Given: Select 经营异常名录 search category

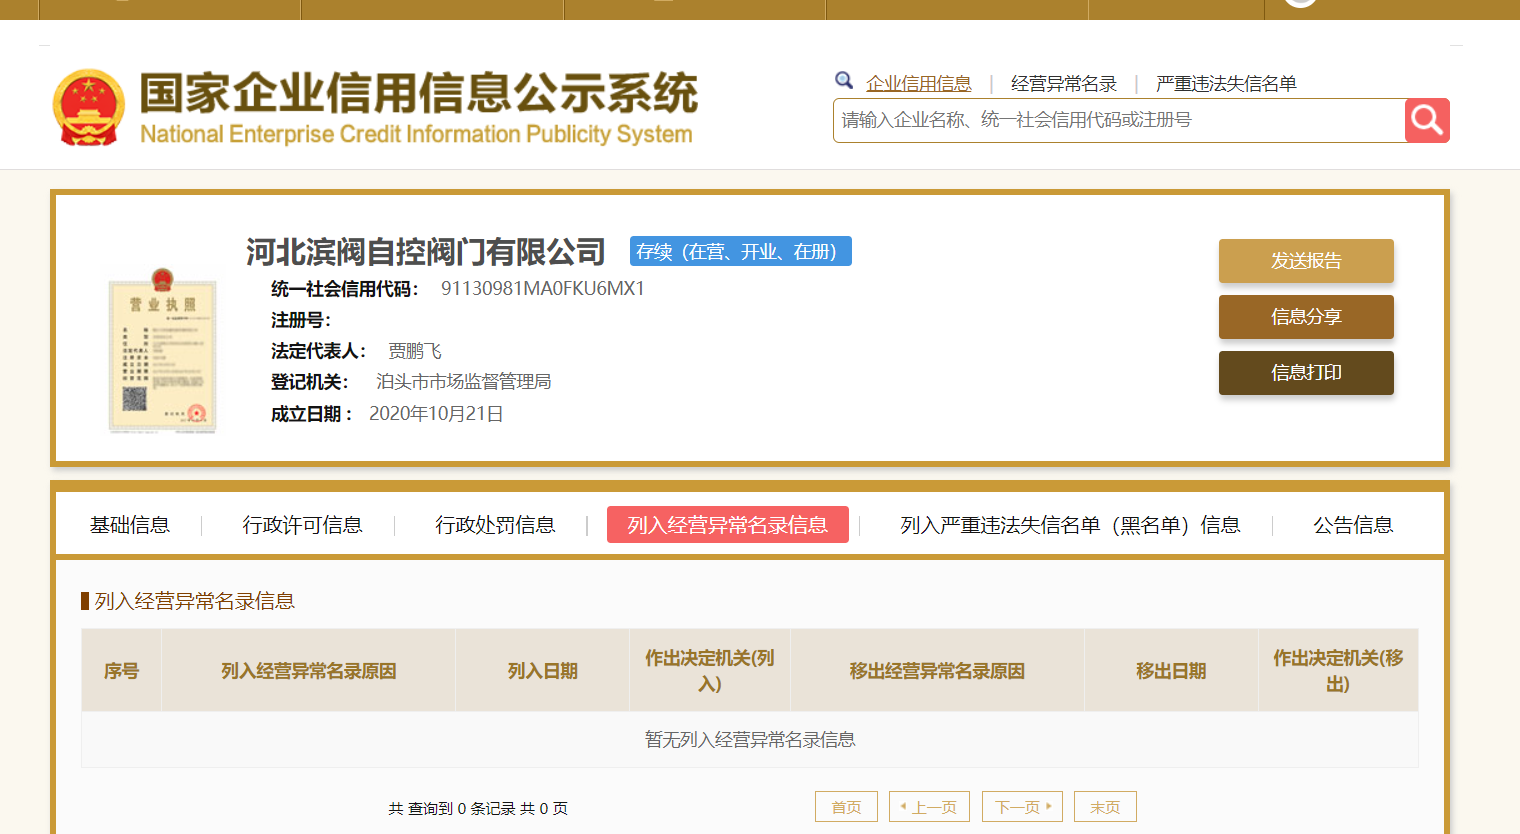Looking at the screenshot, I should (1063, 84).
